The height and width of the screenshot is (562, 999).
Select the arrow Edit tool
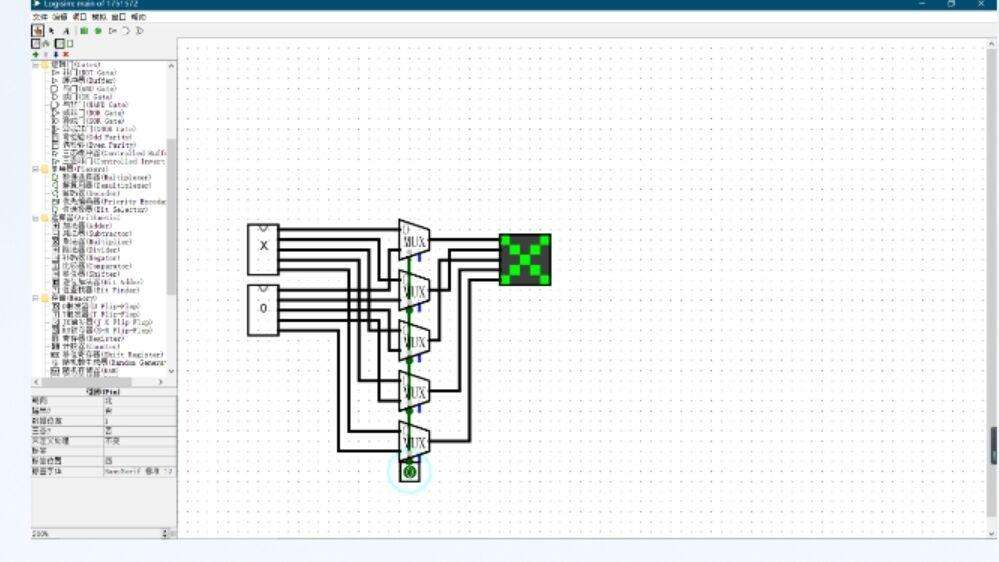[52, 31]
